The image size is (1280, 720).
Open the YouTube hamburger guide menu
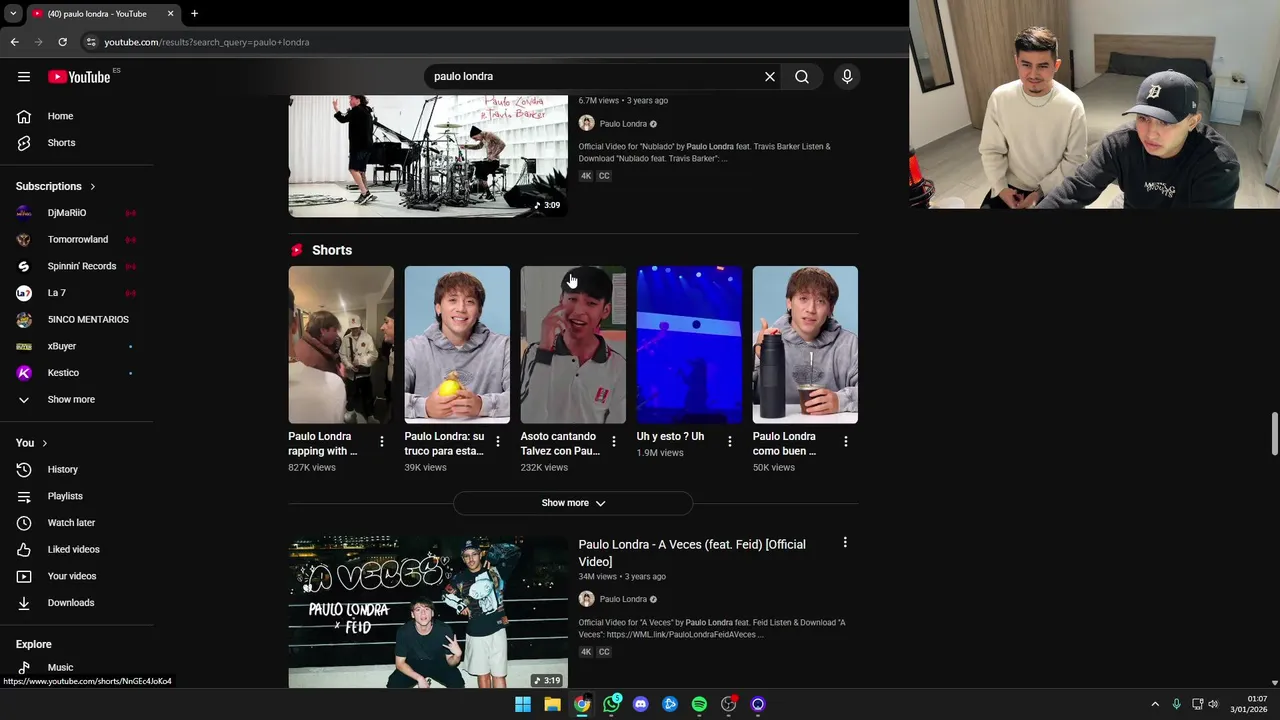click(24, 77)
